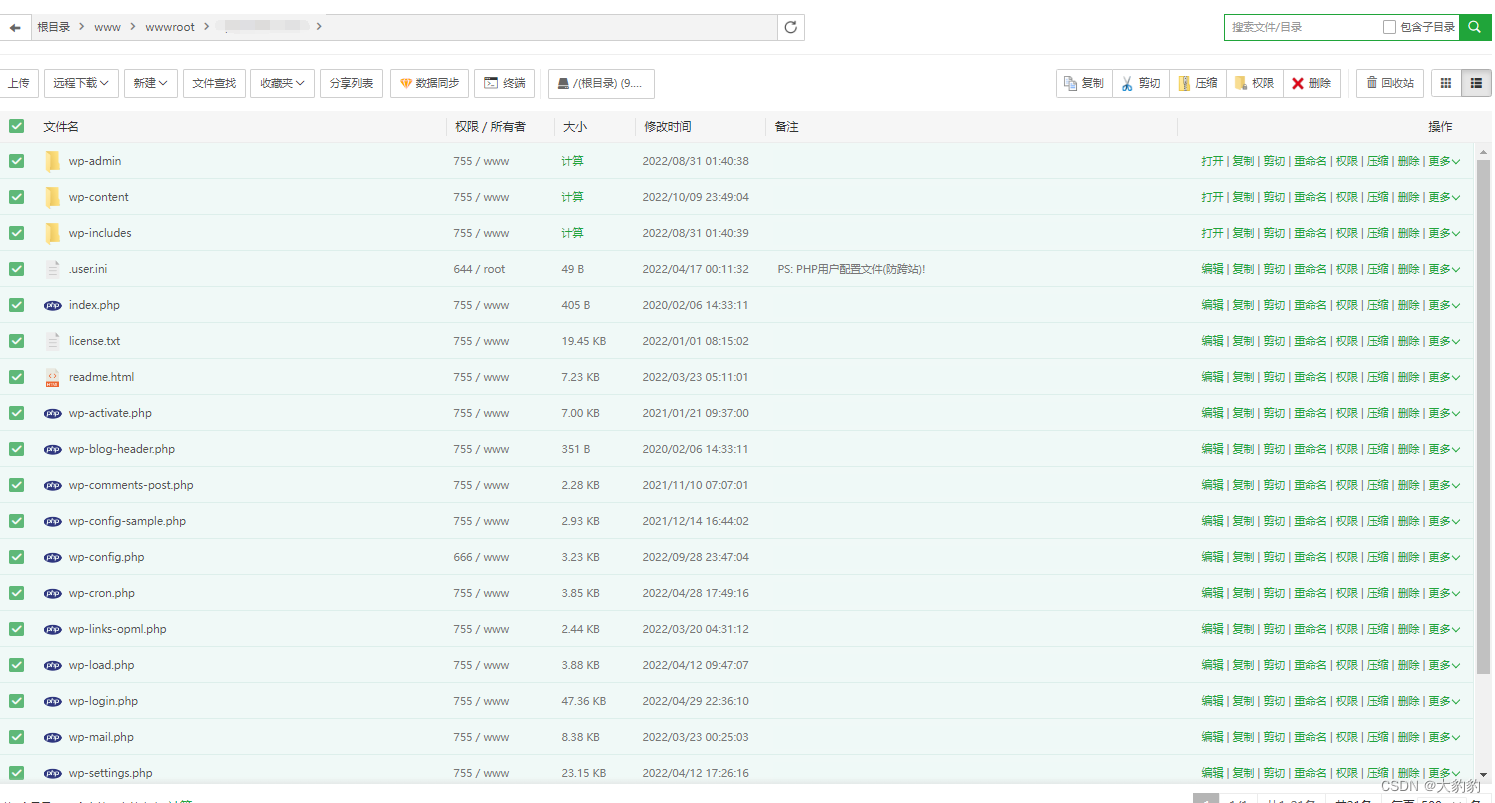1495x803 pixels.
Task: Toggle the select-all checkbox in the header
Action: coord(16,126)
